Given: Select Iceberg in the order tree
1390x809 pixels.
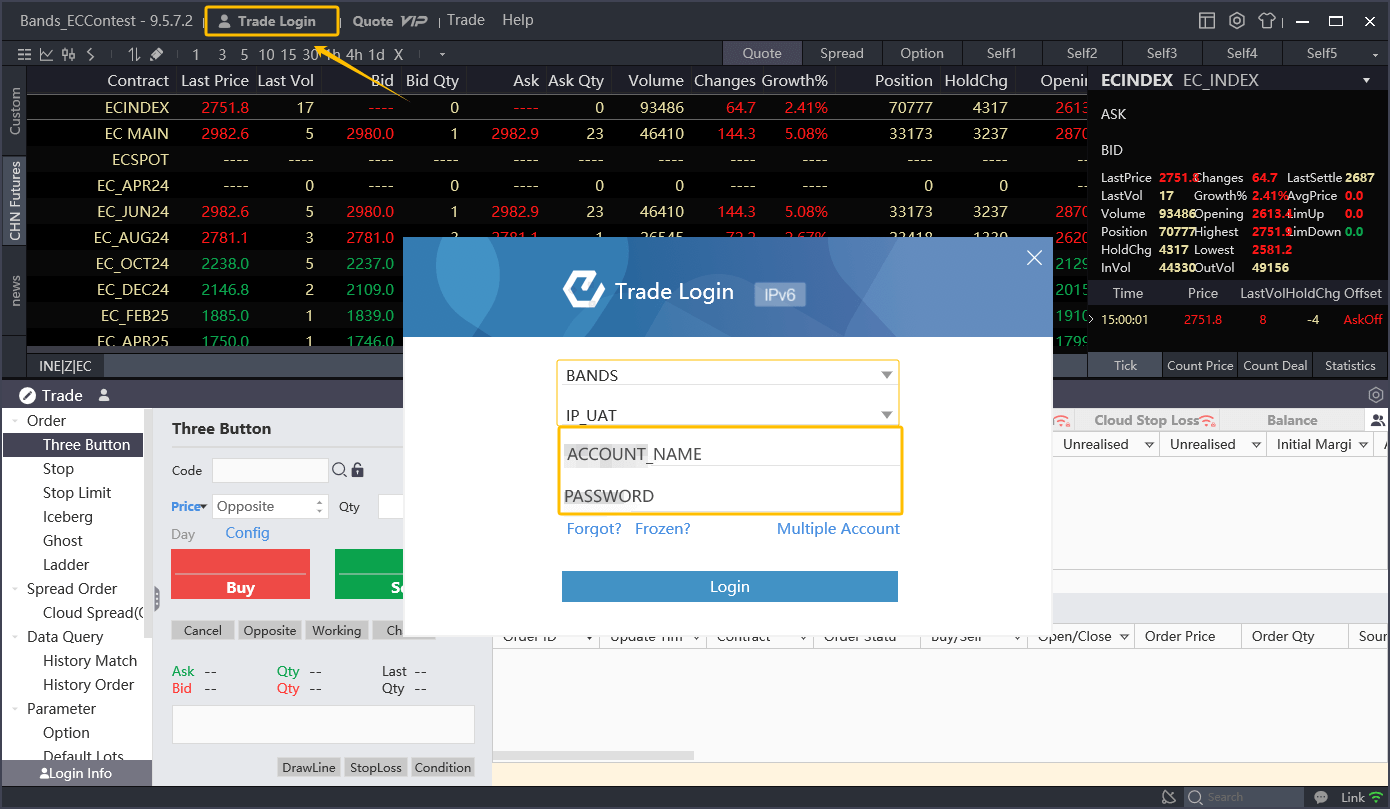Looking at the screenshot, I should click(68, 517).
